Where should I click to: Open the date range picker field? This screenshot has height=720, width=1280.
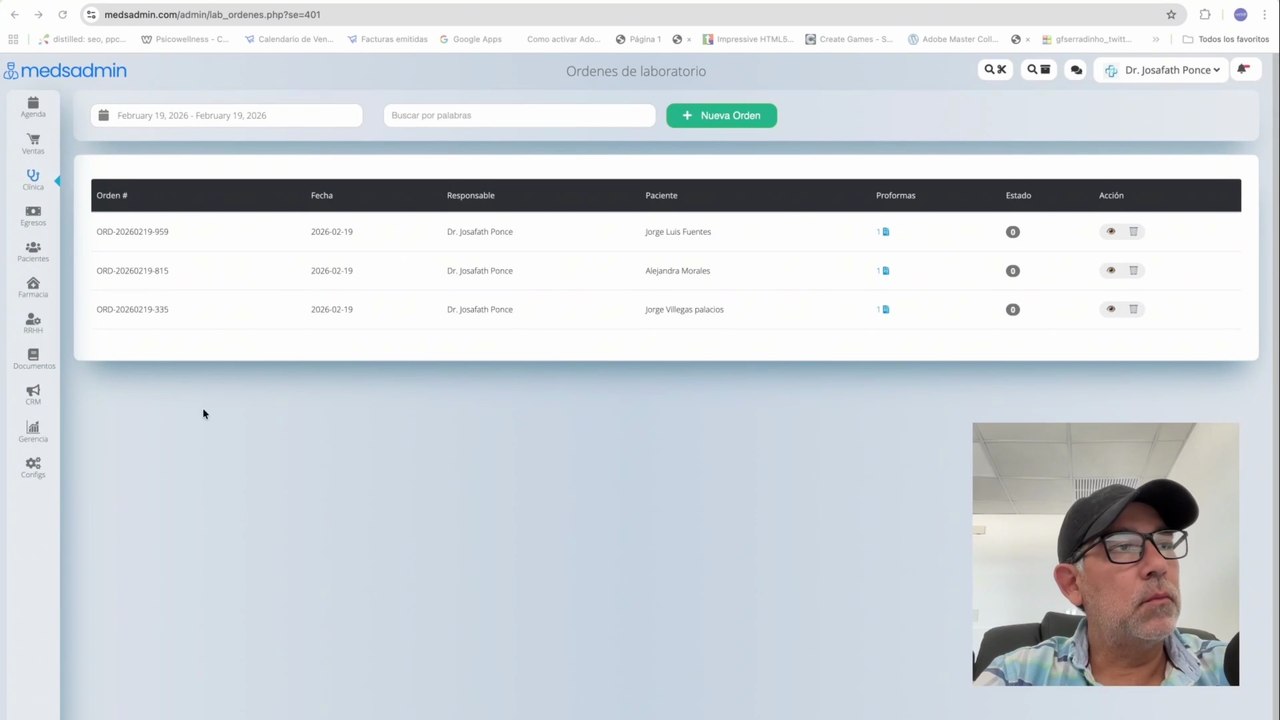[x=226, y=115]
